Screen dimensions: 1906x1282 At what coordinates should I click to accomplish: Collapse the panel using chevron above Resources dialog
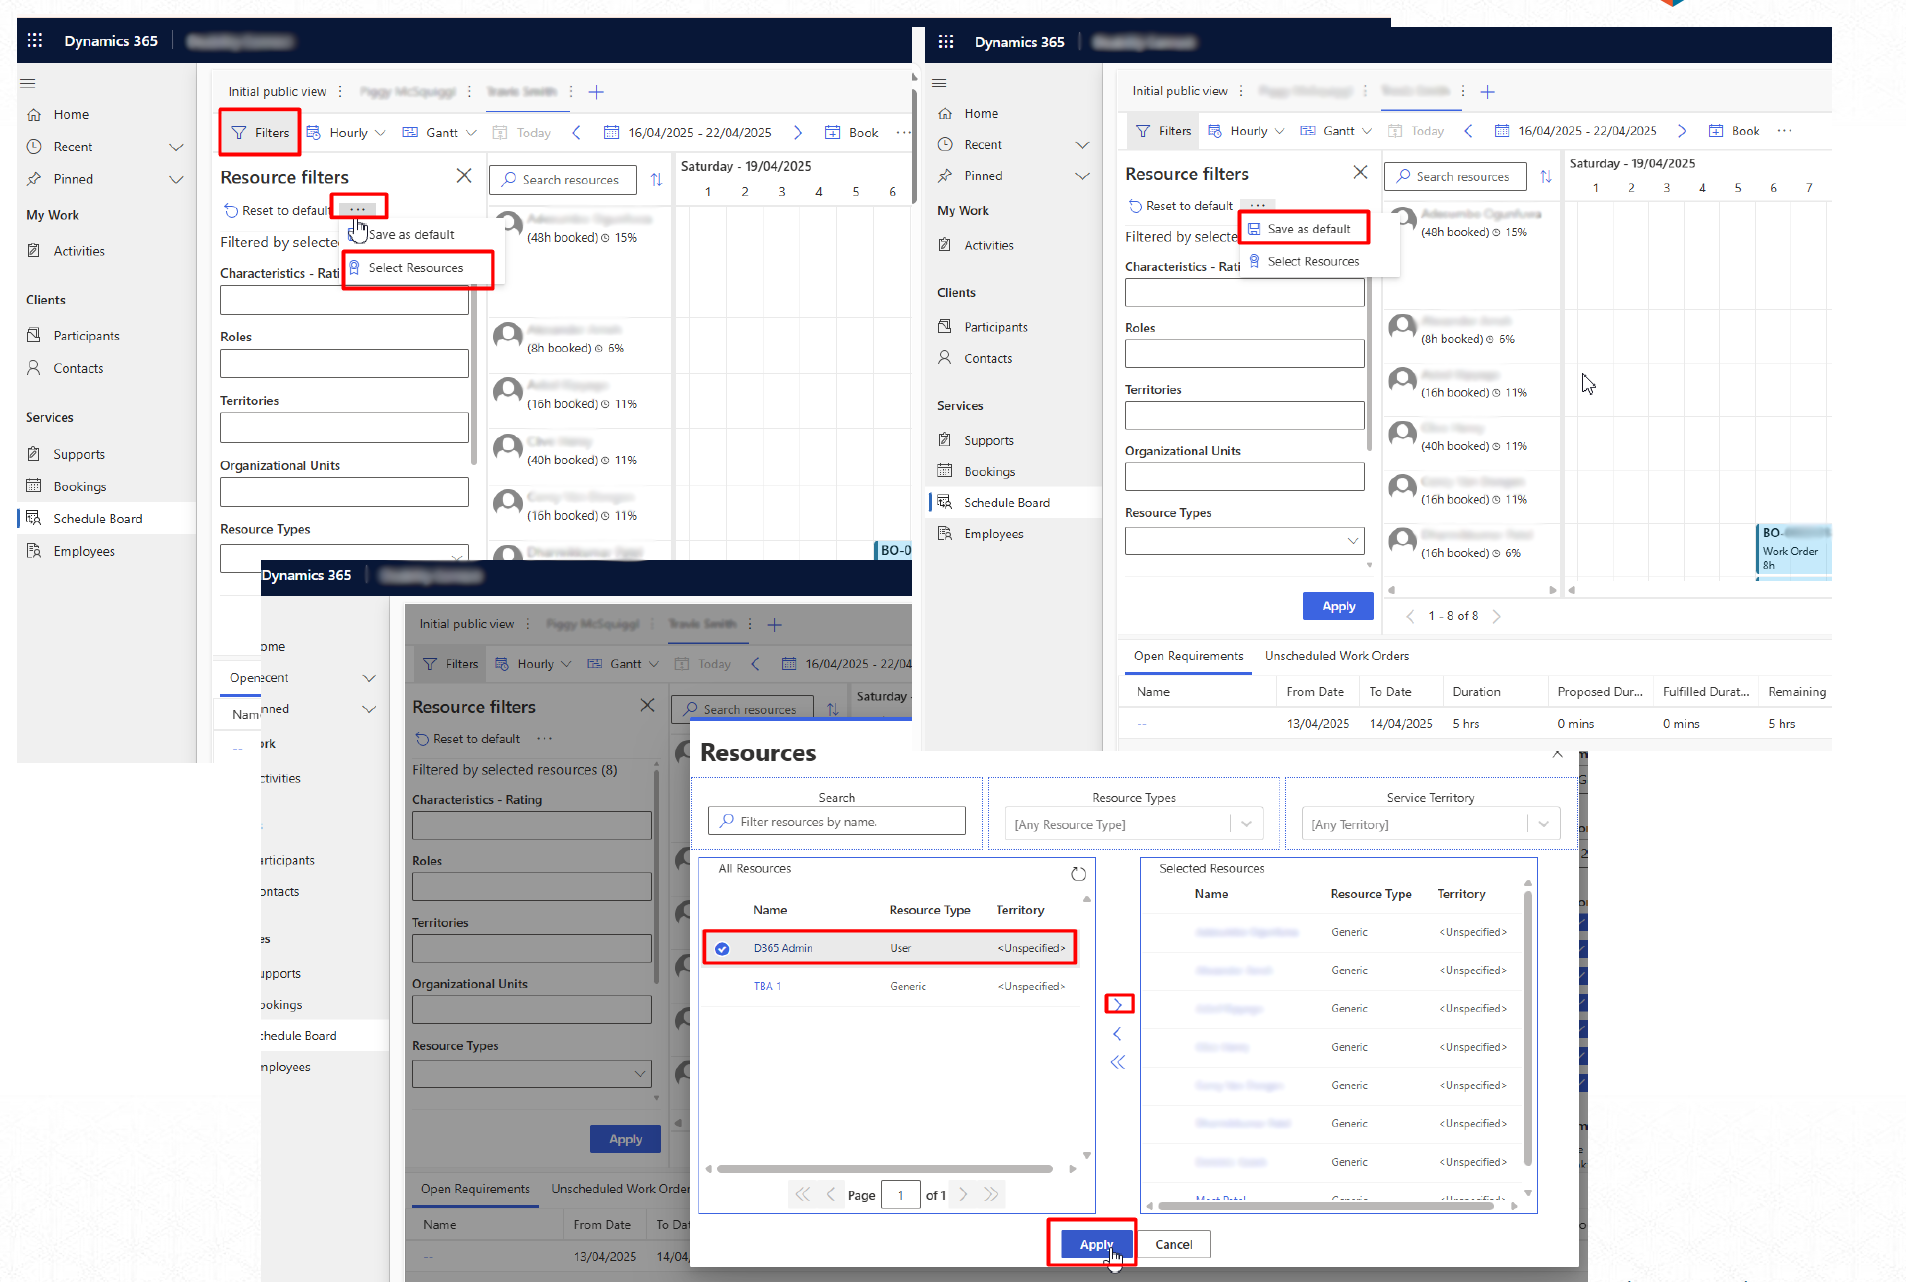coord(1557,755)
